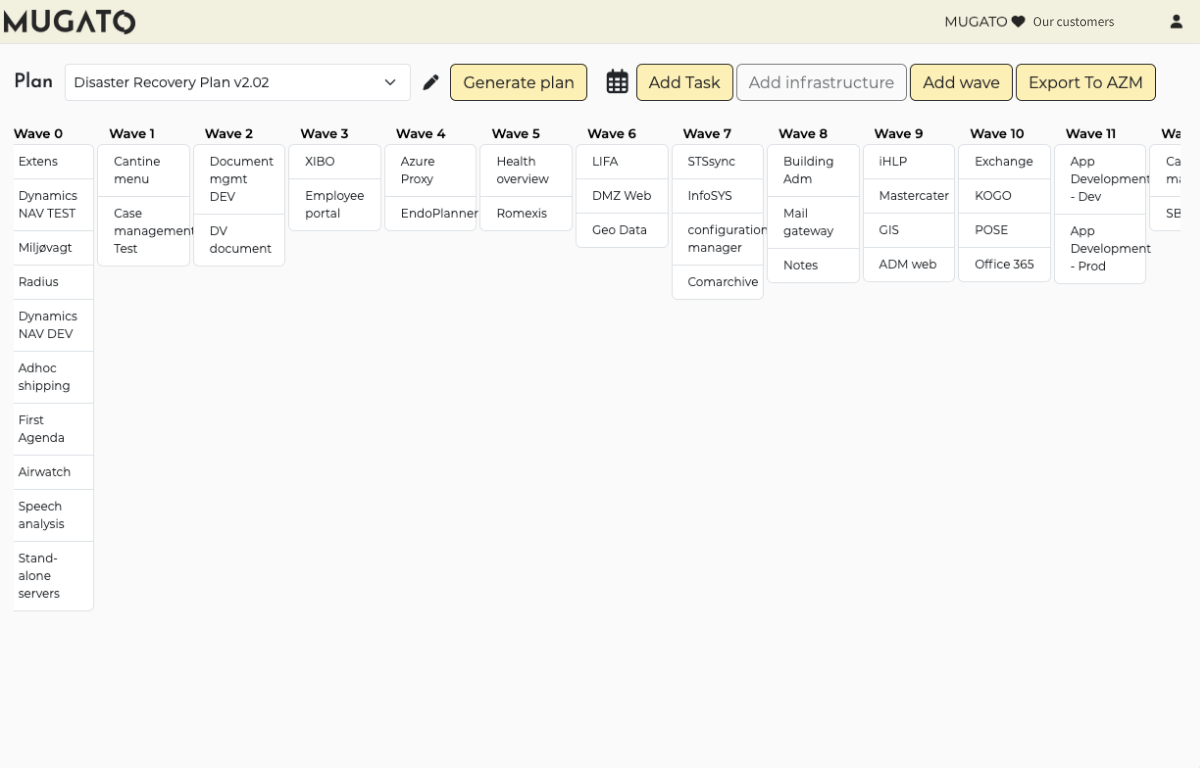Screen dimensions: 1200x768
Task: Open the Our customers link
Action: point(1073,22)
